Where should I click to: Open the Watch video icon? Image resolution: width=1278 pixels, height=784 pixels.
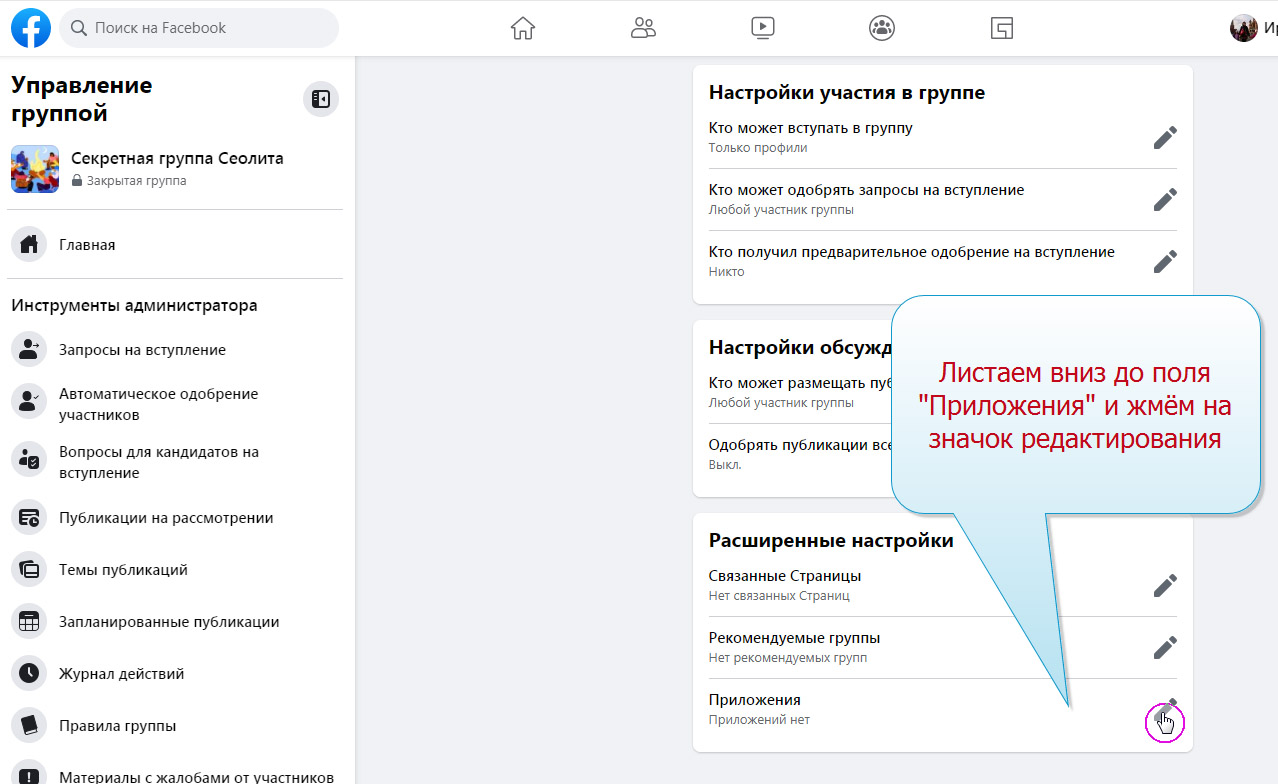[762, 28]
